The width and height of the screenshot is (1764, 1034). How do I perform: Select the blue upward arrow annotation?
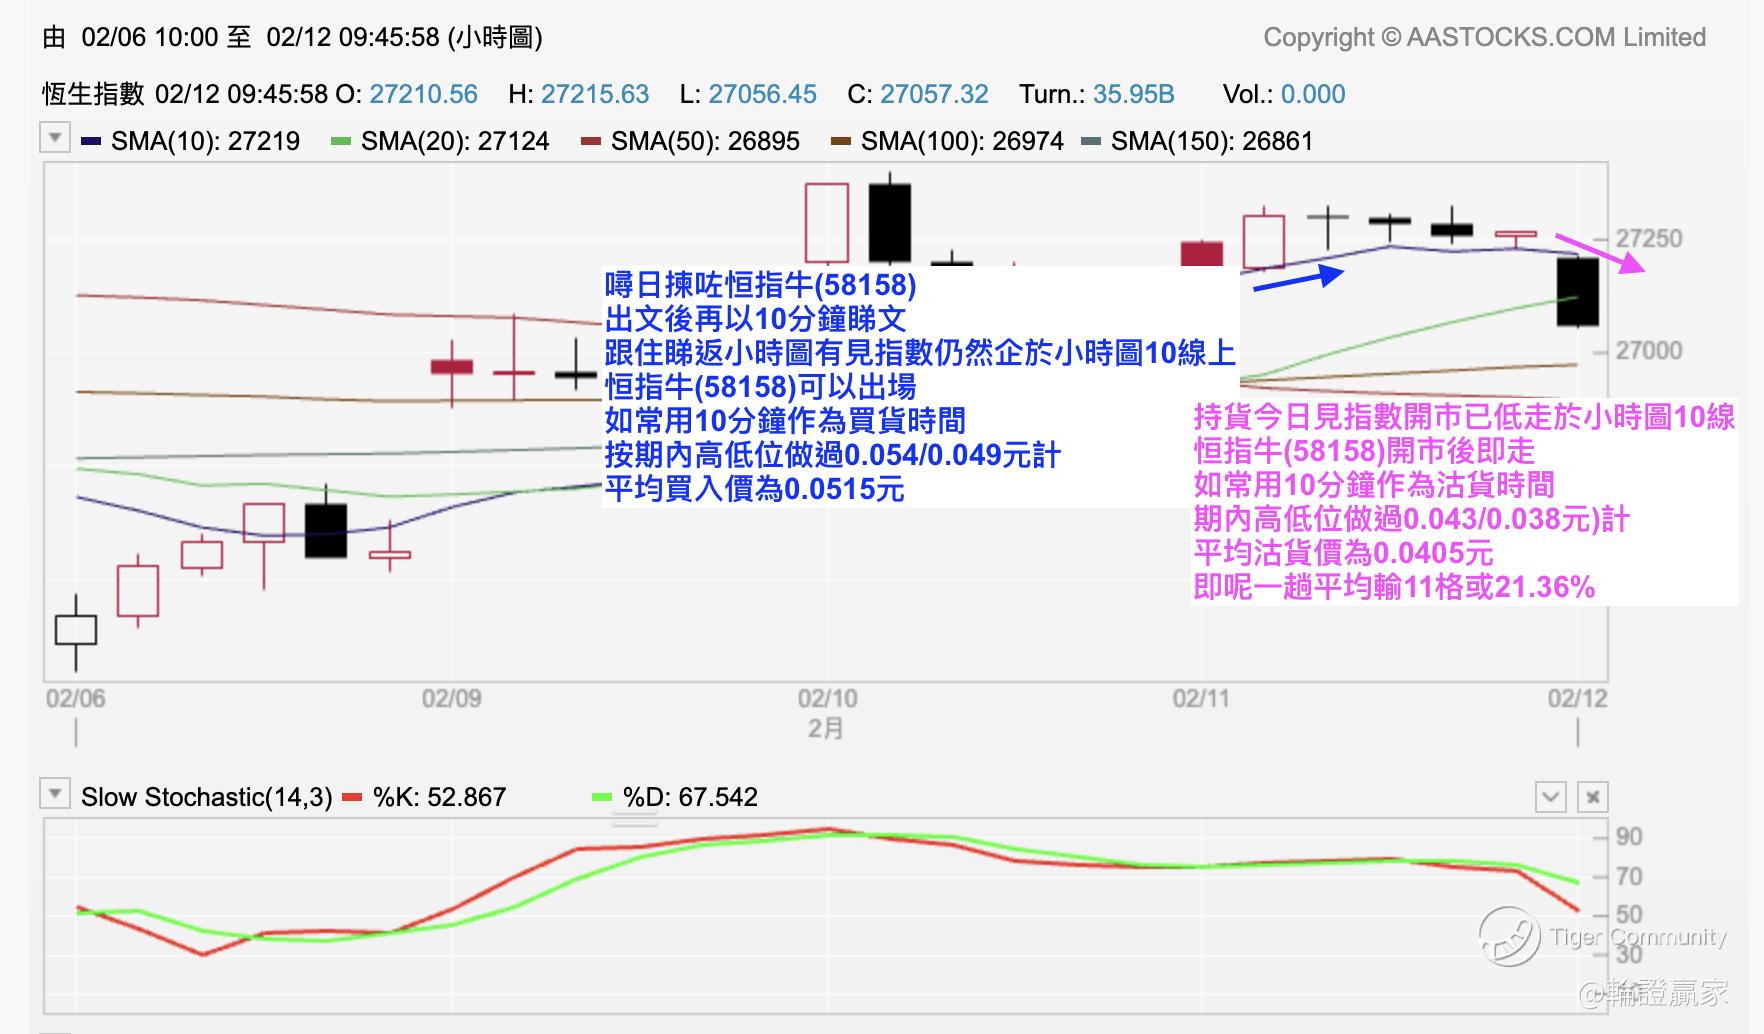click(x=1298, y=278)
